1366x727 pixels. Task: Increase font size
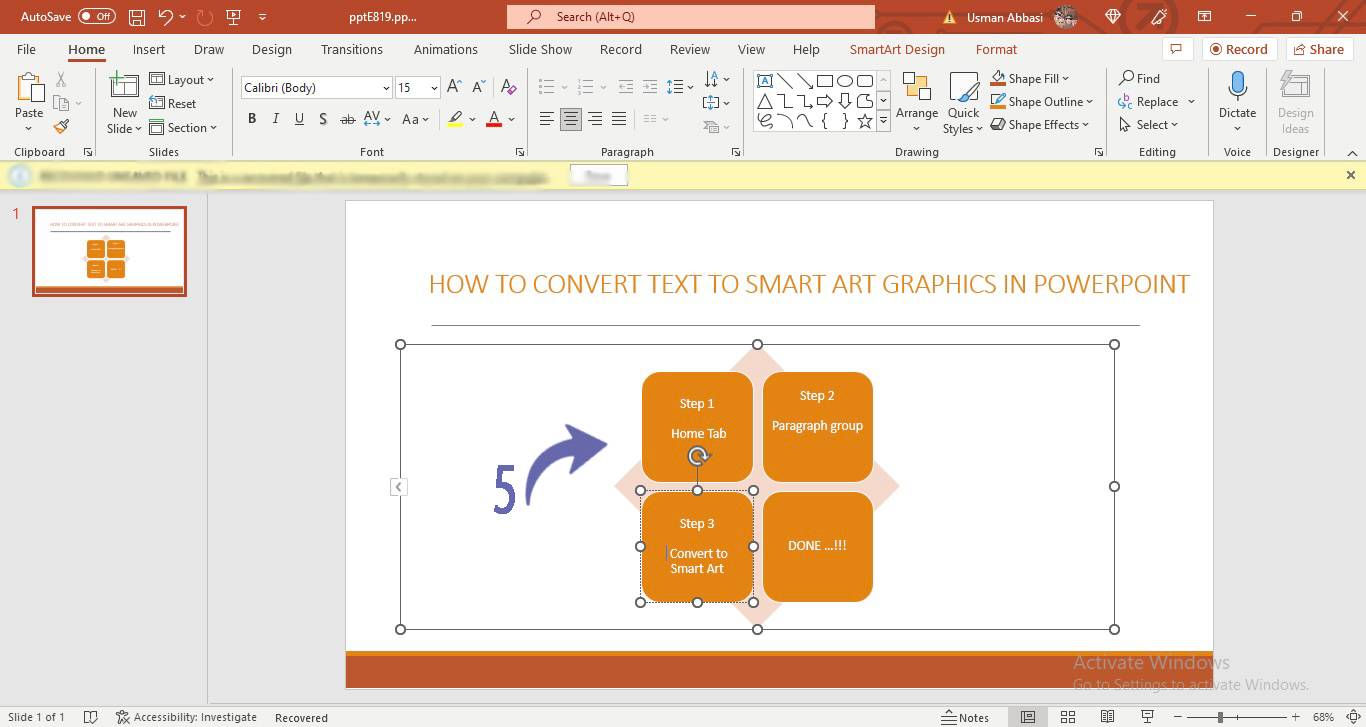point(454,88)
